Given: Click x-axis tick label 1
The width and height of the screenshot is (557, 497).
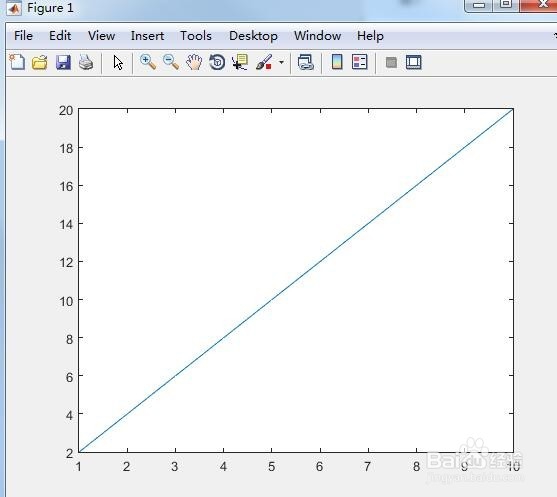Looking at the screenshot, I should coord(79,466).
